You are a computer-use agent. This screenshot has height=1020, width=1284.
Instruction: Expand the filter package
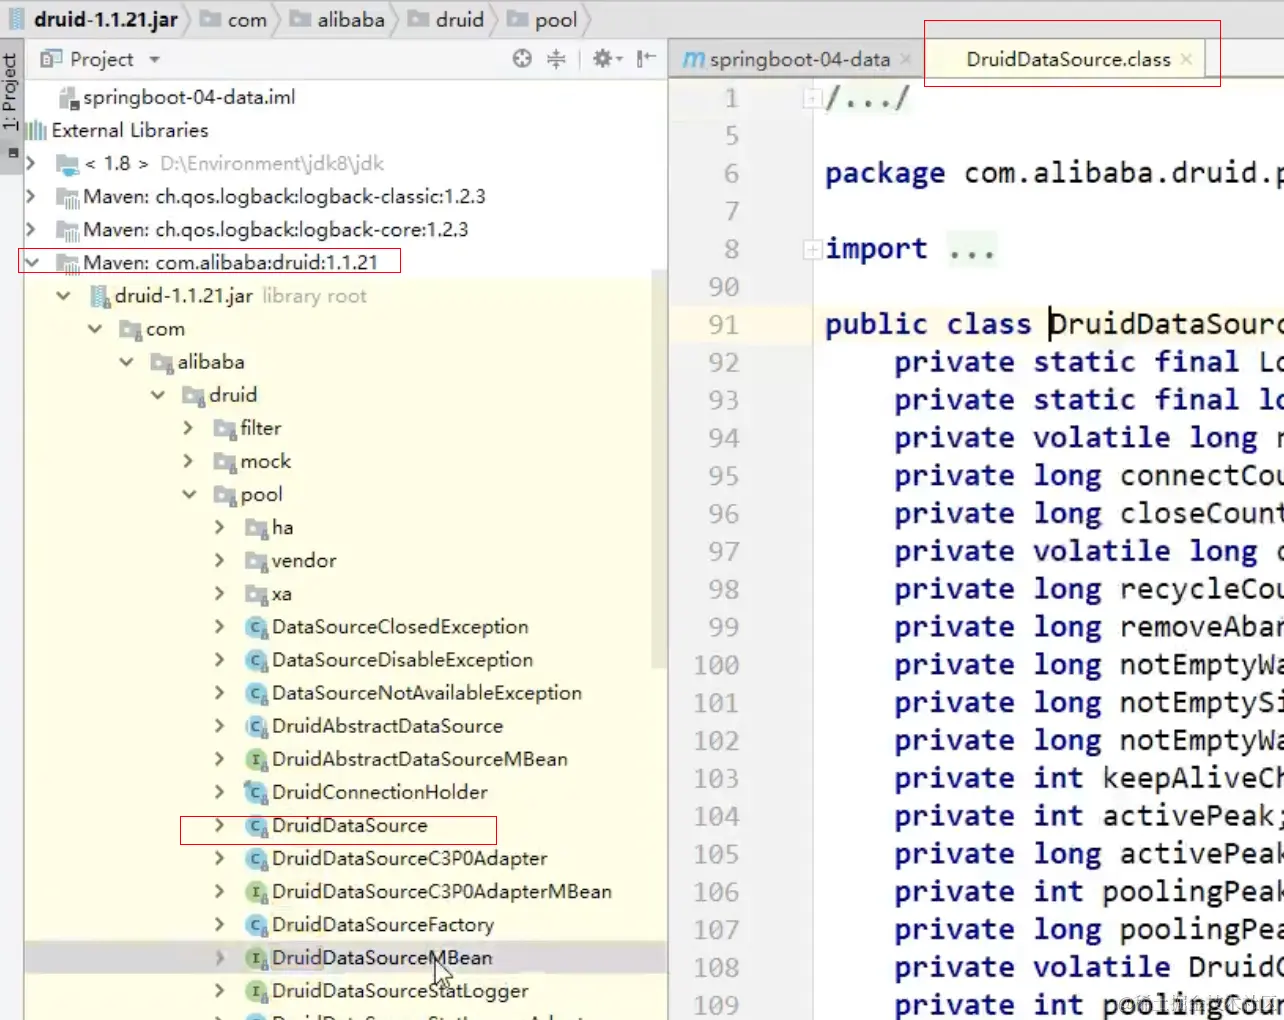point(189,428)
